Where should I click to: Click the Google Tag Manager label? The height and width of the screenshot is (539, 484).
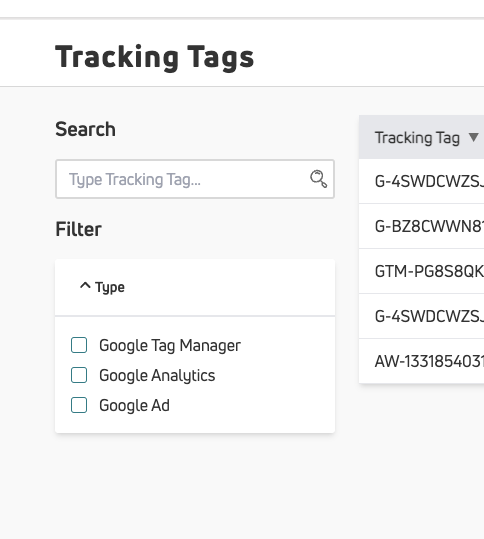[x=170, y=345]
